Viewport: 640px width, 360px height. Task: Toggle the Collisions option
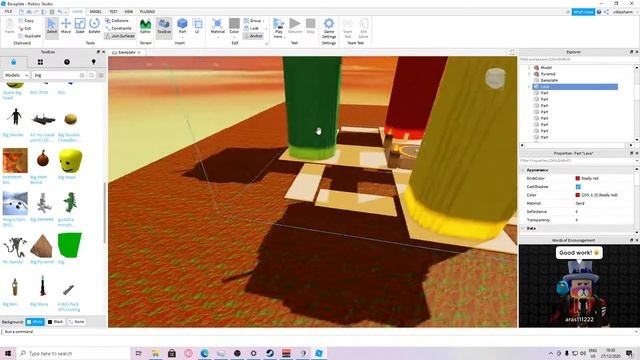click(117, 20)
